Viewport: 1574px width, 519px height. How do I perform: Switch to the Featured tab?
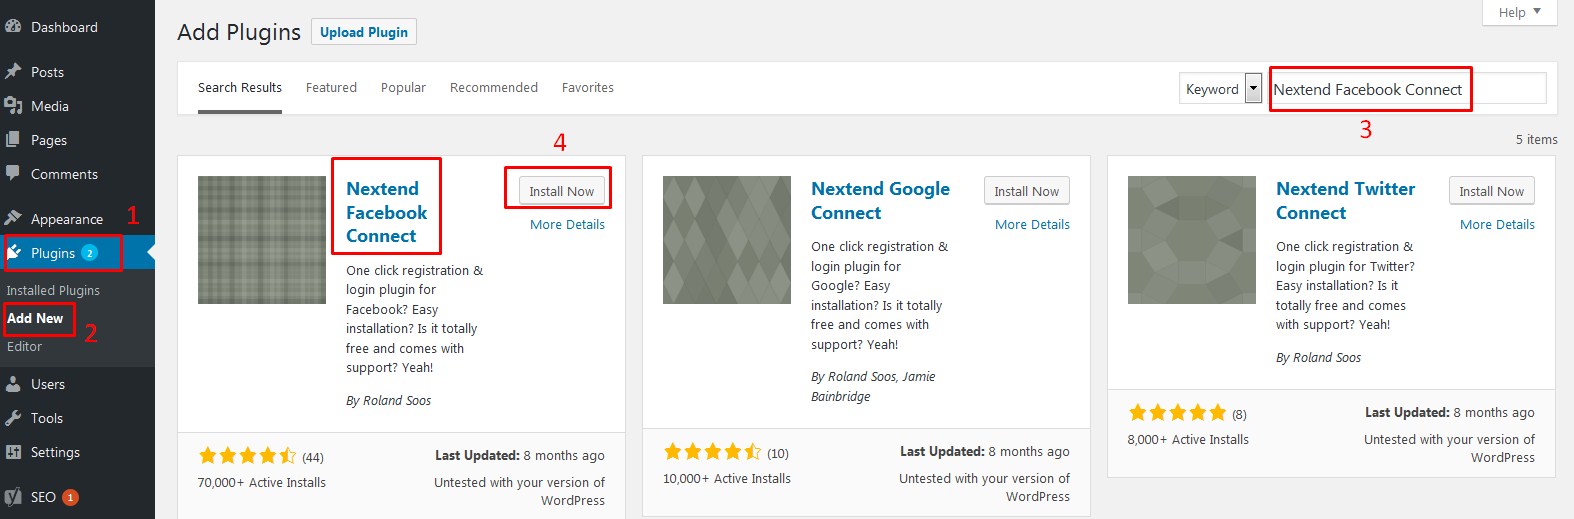coord(331,88)
